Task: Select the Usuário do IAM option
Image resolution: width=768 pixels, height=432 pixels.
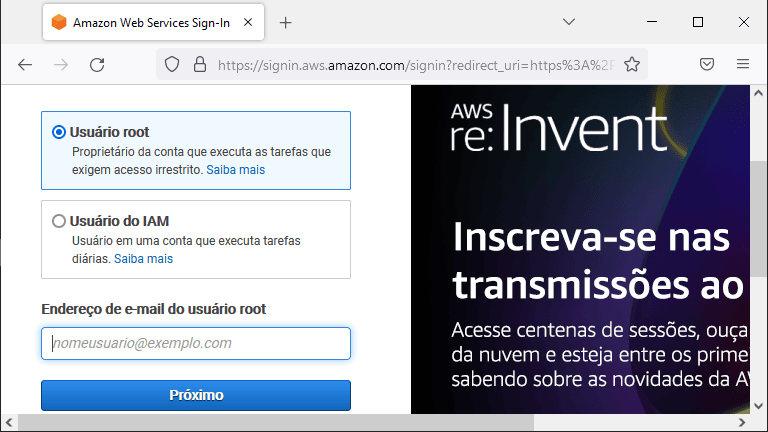Action: 59,221
